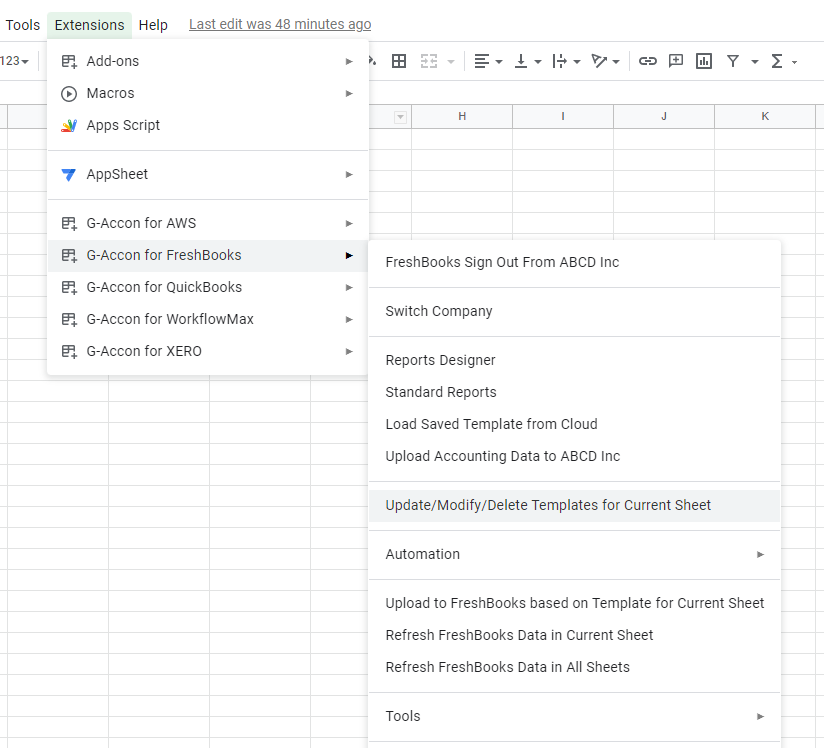Click the Insert comment icon

coord(675,61)
